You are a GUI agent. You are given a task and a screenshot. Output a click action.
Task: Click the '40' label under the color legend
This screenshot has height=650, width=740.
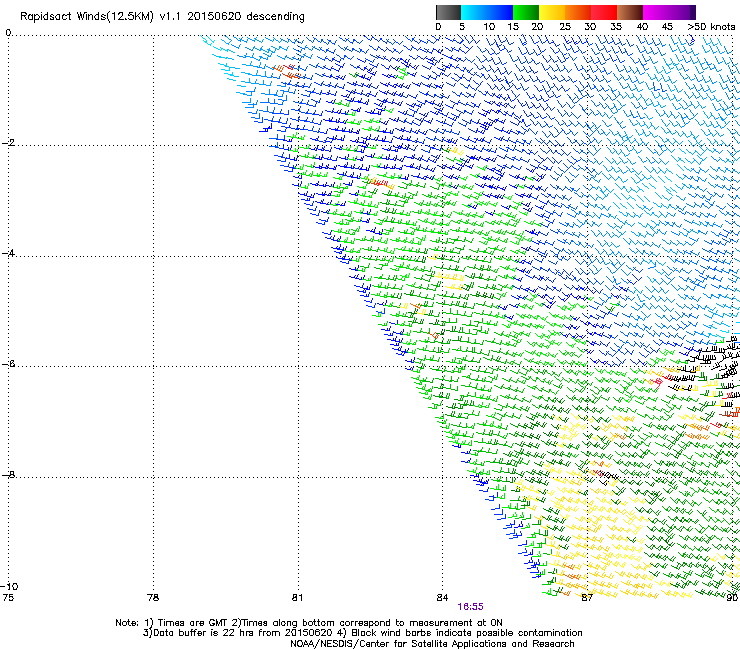[642, 27]
